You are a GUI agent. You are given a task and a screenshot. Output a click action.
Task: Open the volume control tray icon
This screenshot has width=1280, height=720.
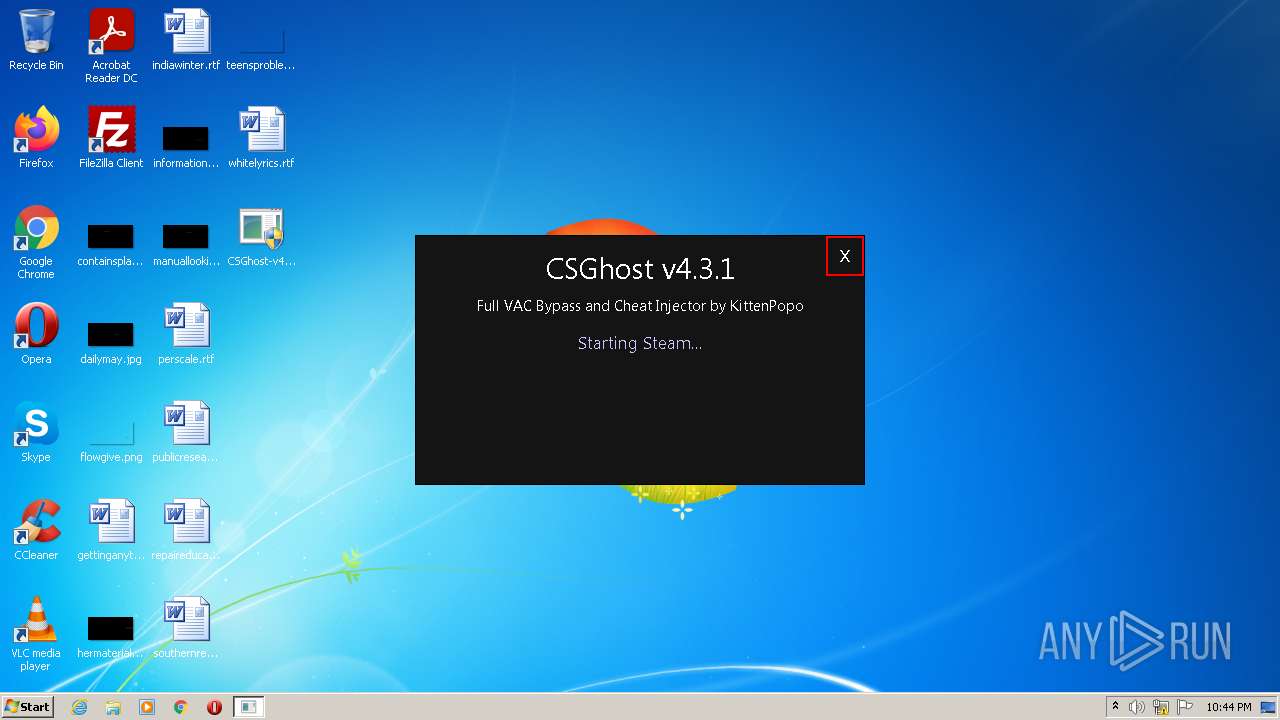(1137, 707)
